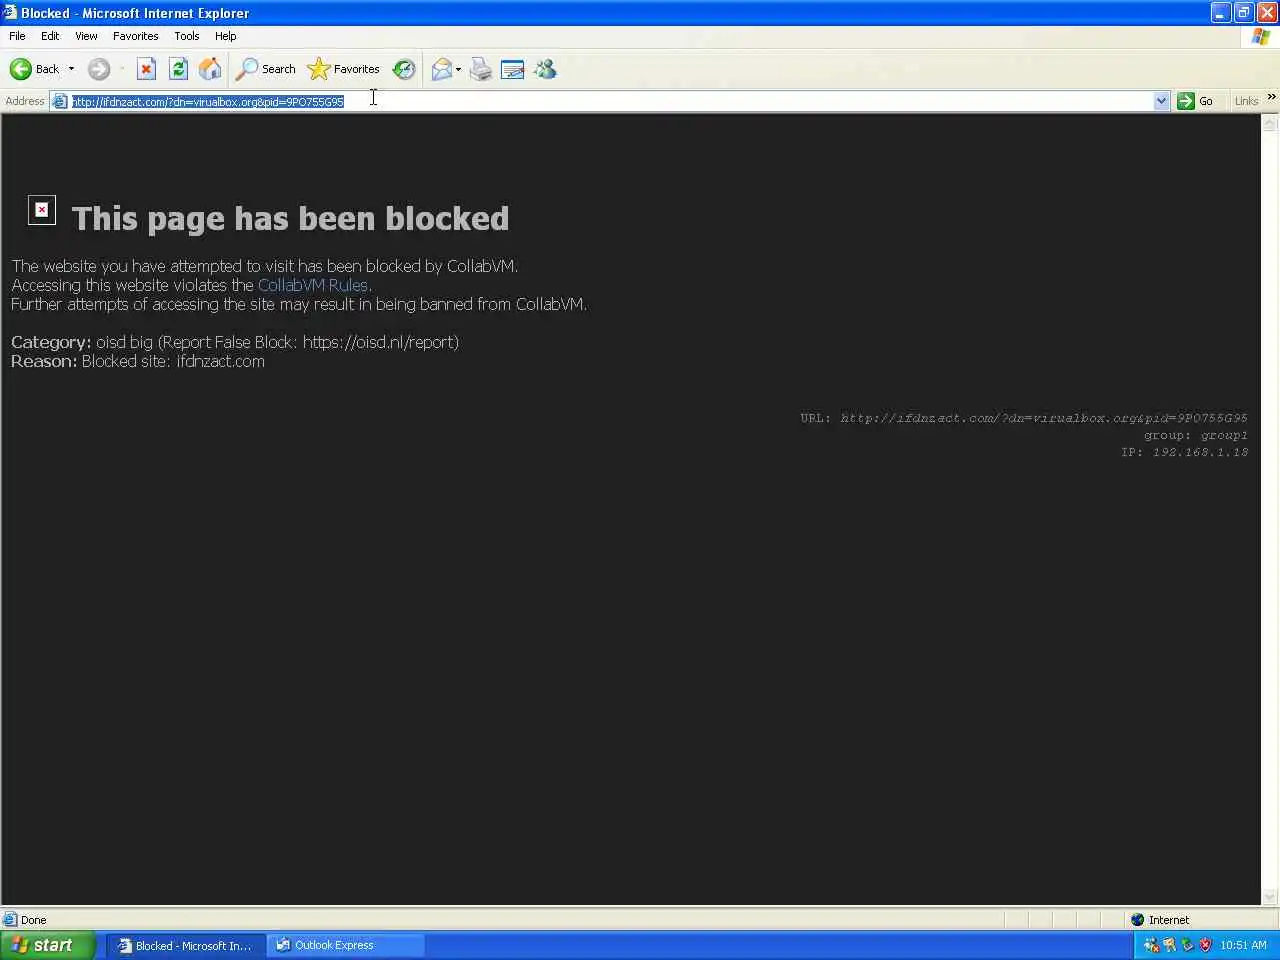Image resolution: width=1280 pixels, height=960 pixels.
Task: Open the History toolbar icon
Action: 404,69
